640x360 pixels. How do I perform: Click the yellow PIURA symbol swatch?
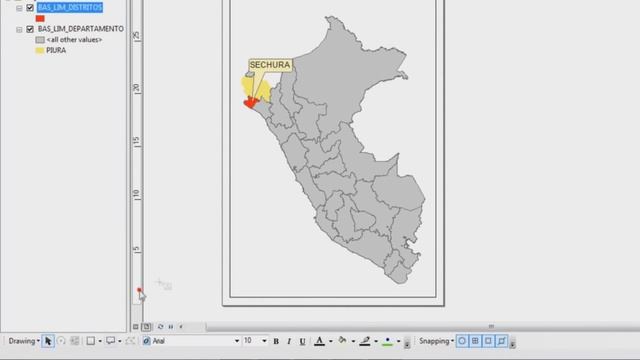pos(40,51)
